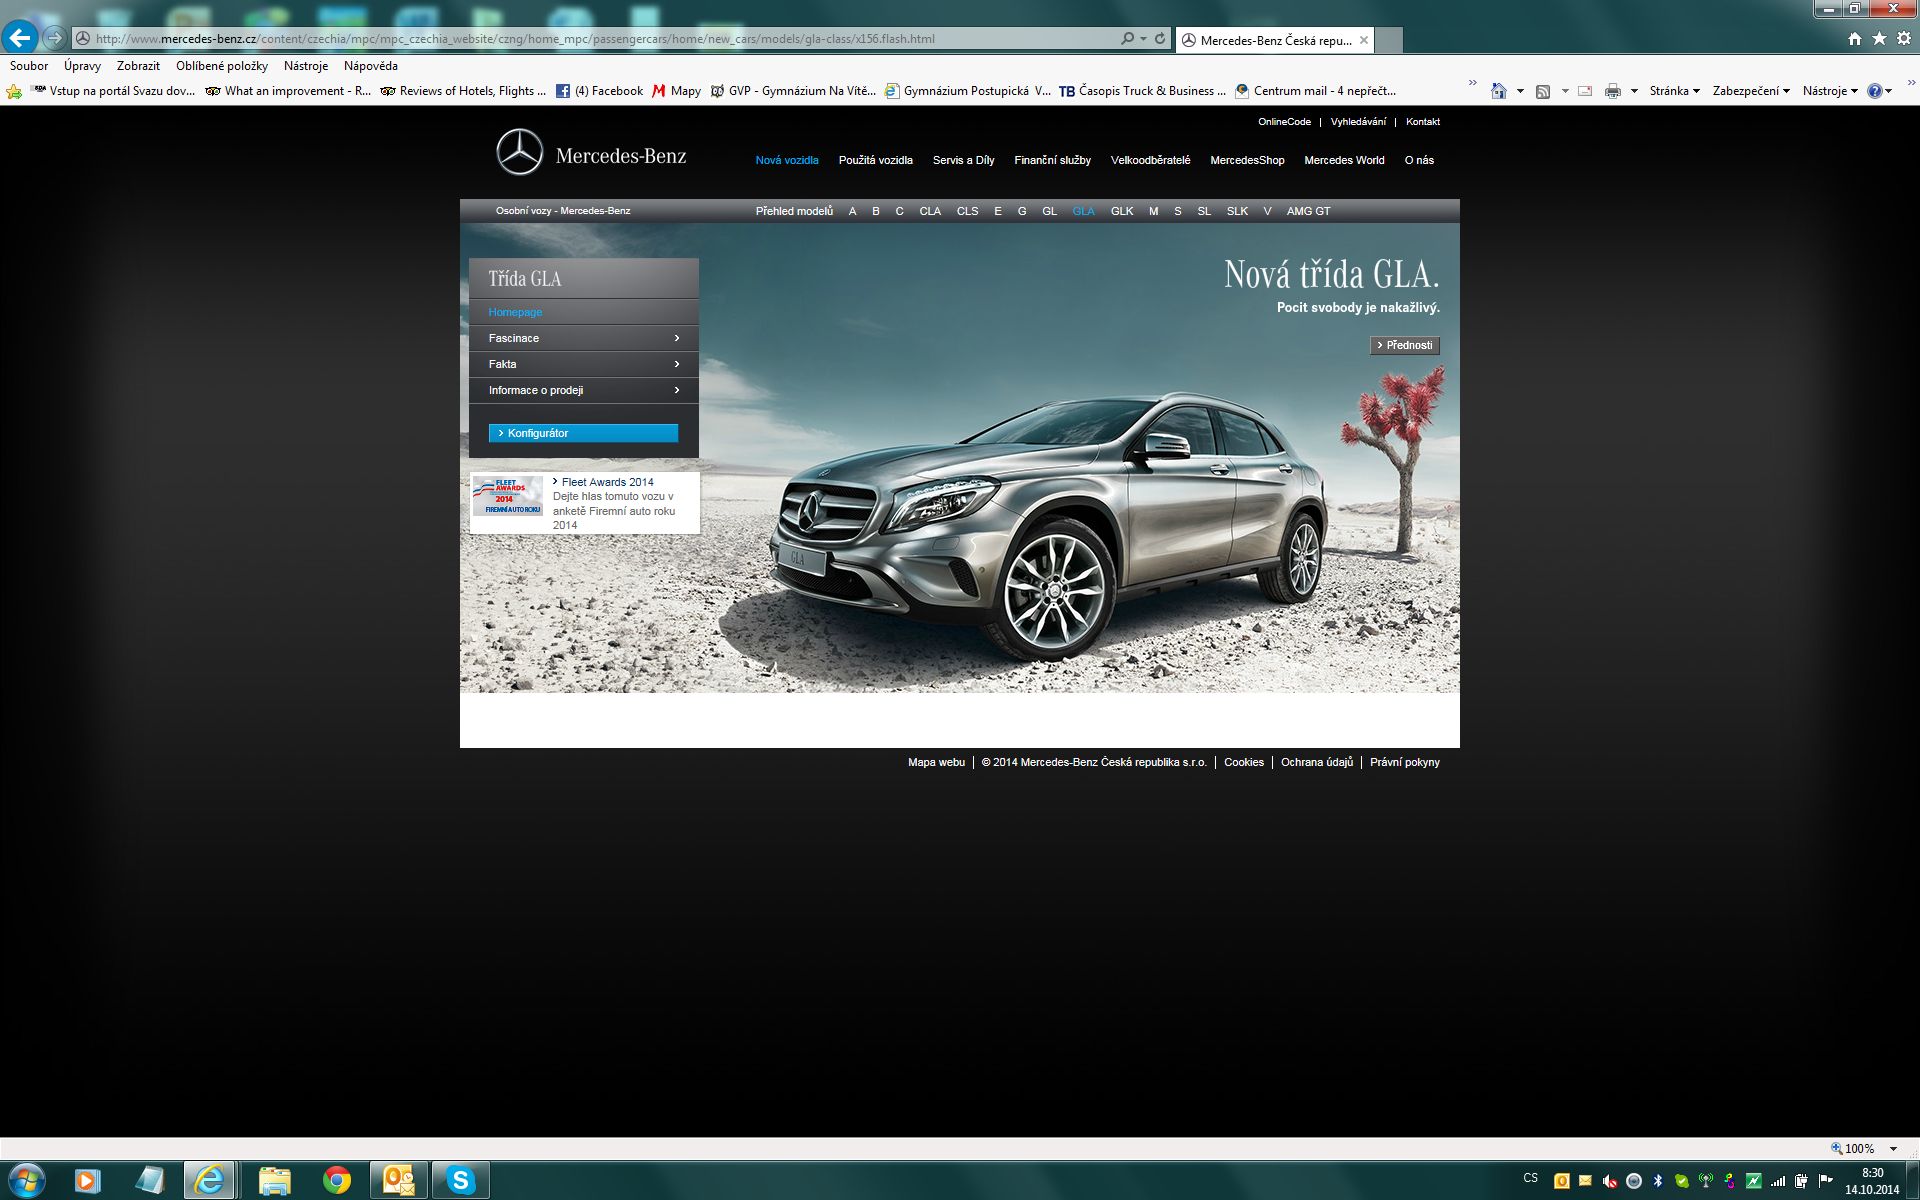Image resolution: width=1920 pixels, height=1200 pixels.
Task: Click the CS language indicator in taskbar
Action: 1530,1178
